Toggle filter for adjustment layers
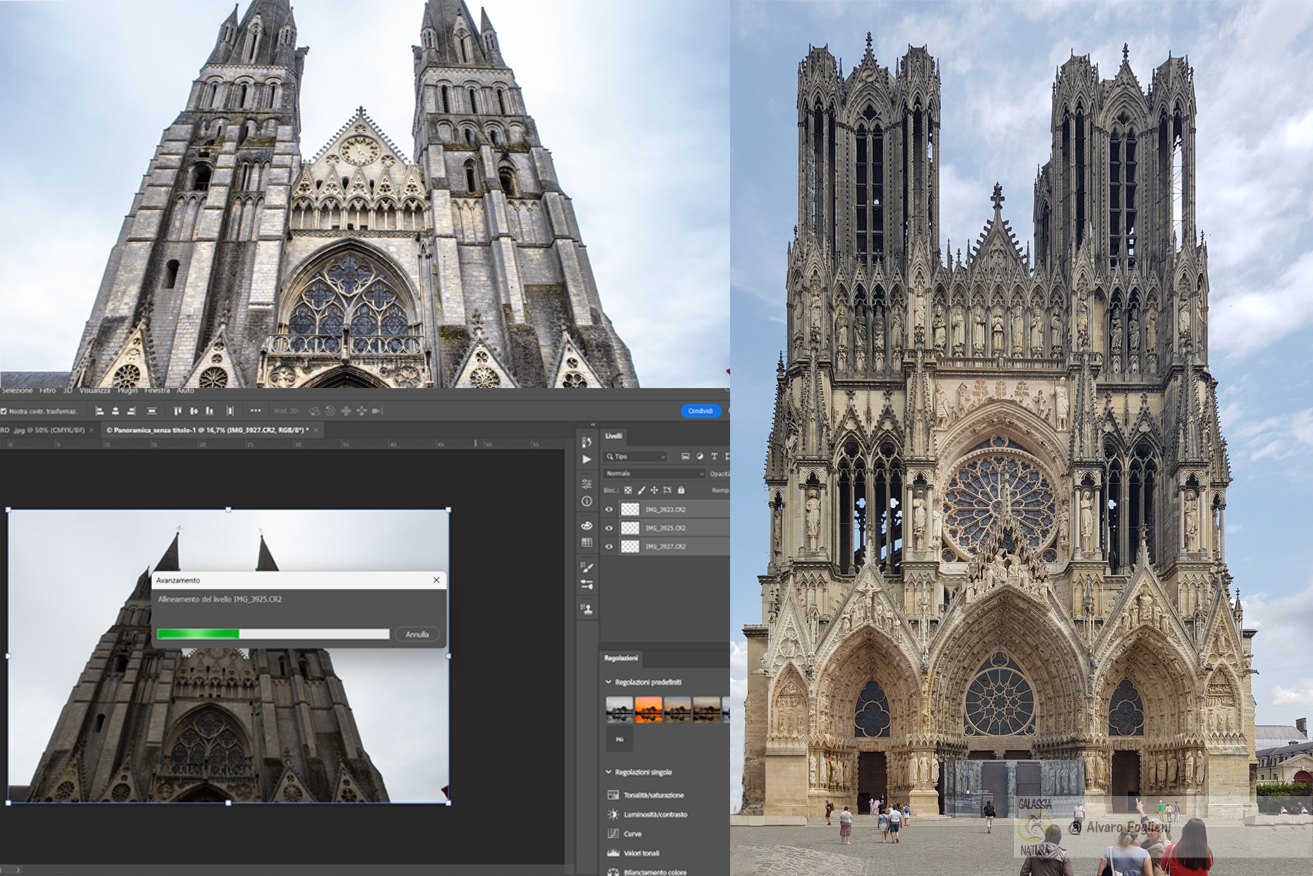Image resolution: width=1313 pixels, height=876 pixels. (x=700, y=456)
